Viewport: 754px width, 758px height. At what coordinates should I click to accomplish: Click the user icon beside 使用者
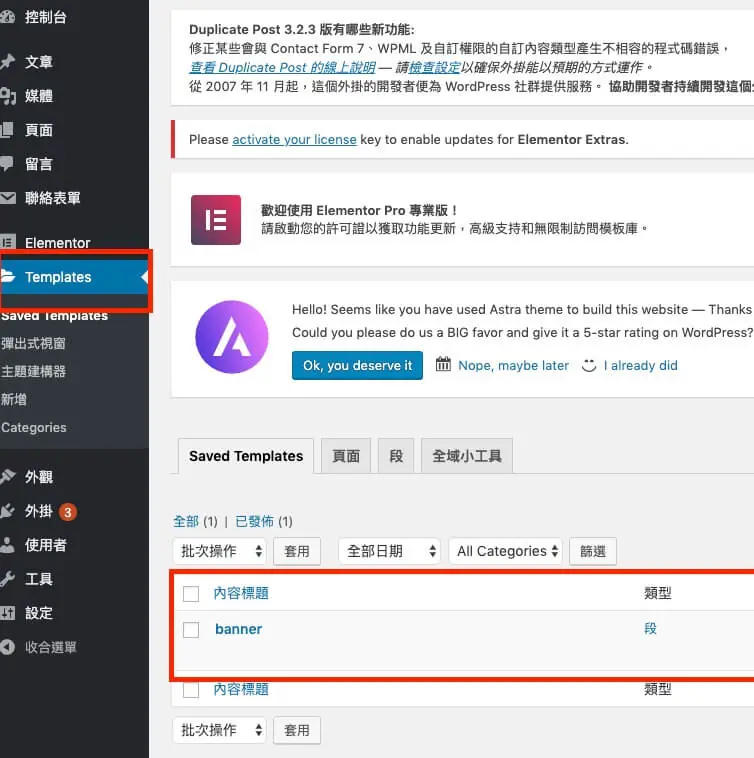click(7, 545)
